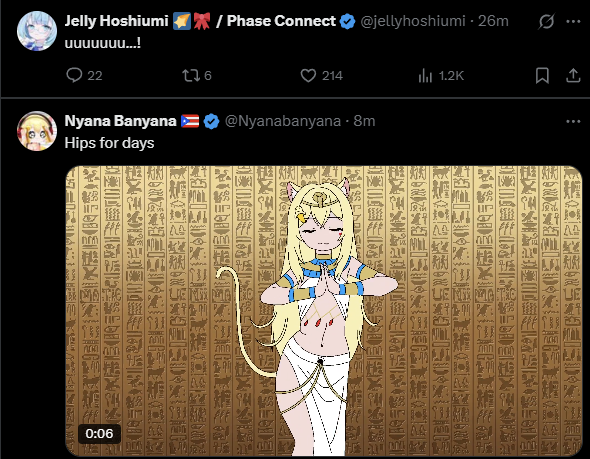Open Nyana Banyana display name link
Image resolution: width=590 pixels, height=459 pixels.
click(120, 121)
